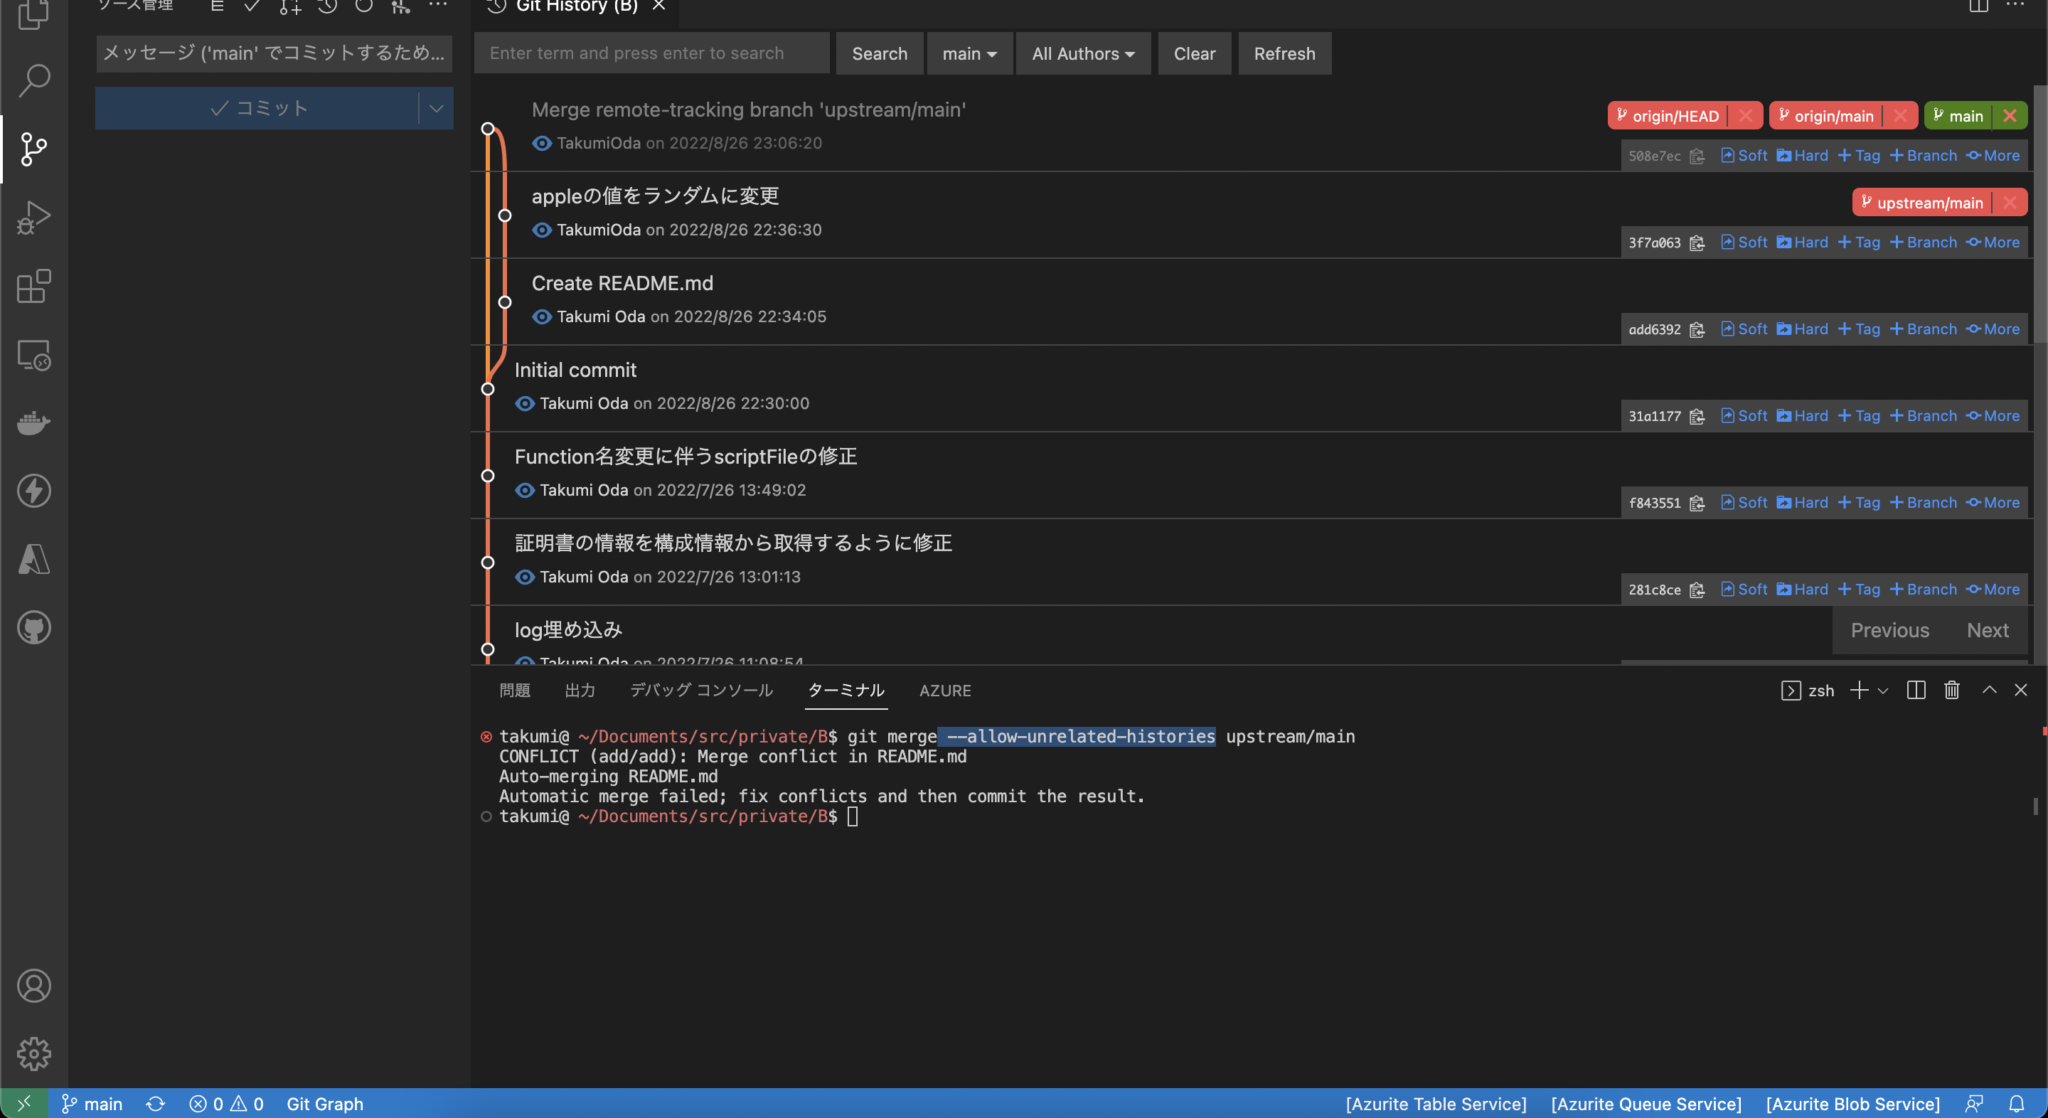The image size is (2048, 1118).
Task: Click Soft reset on commit 508e7ec
Action: (x=1743, y=155)
